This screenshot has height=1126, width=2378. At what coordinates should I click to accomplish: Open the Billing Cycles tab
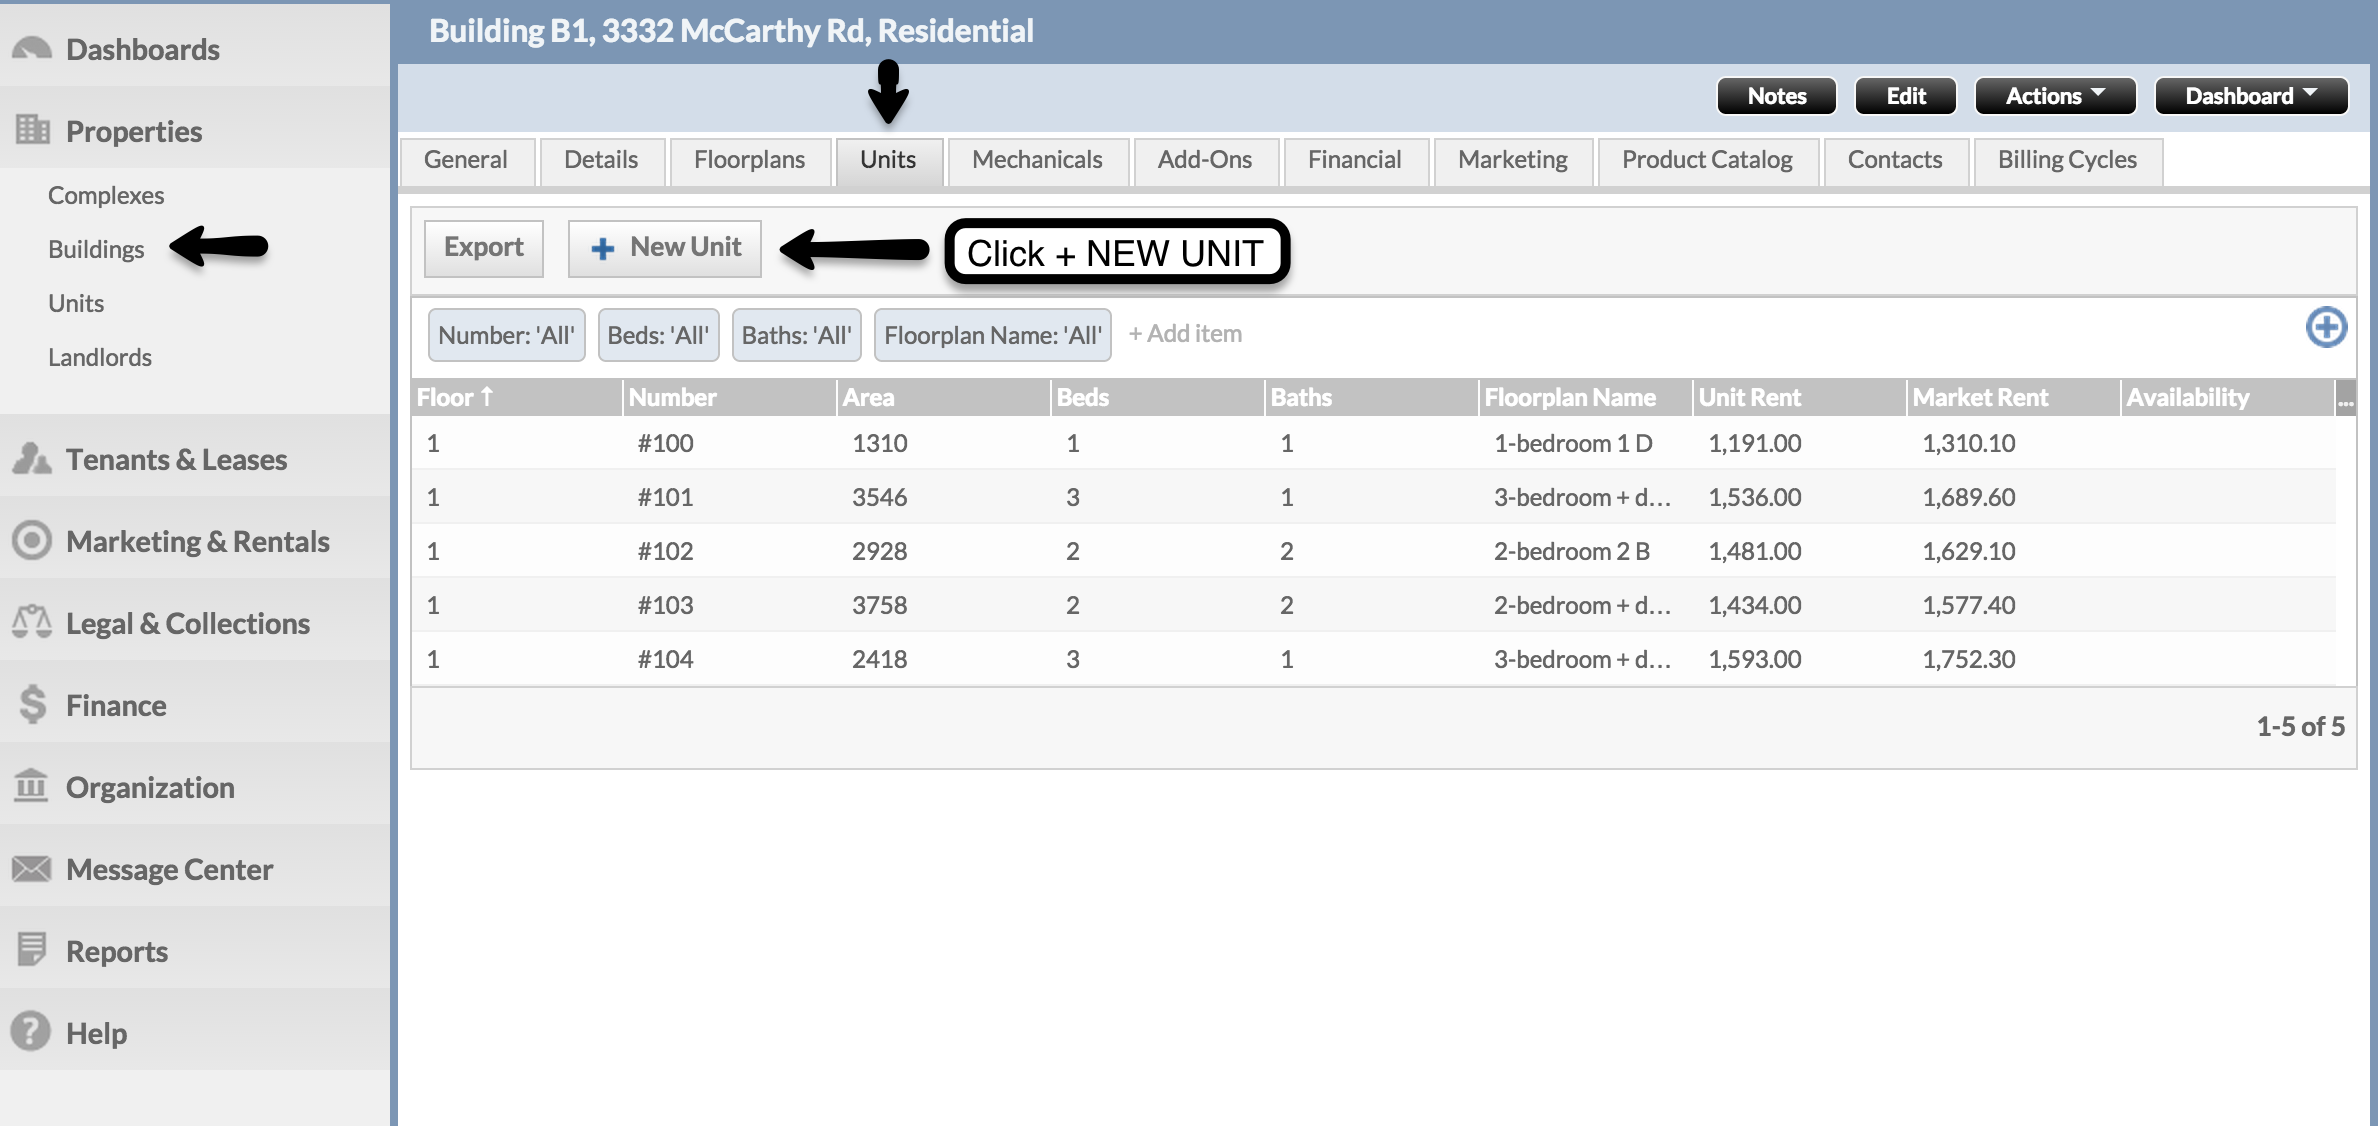(2066, 160)
